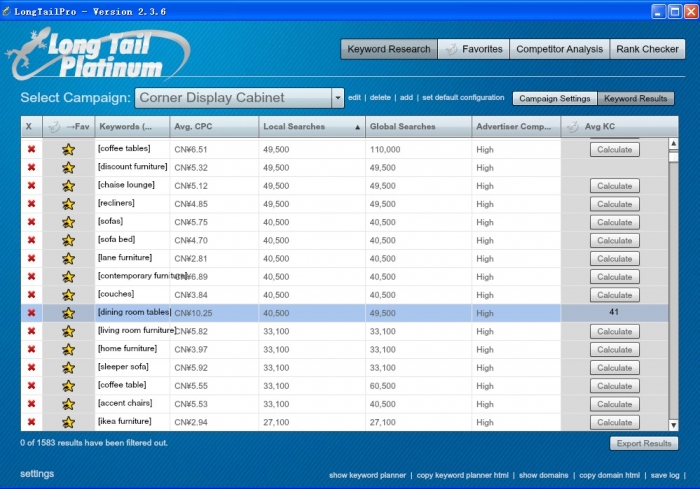Remove the [recliners] row using its red X
This screenshot has width=700, height=489.
tap(31, 204)
